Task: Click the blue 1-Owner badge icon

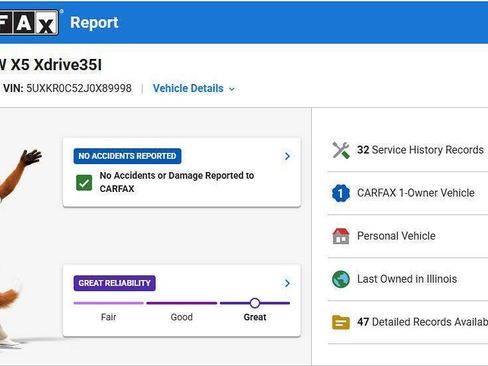Action: click(x=341, y=193)
